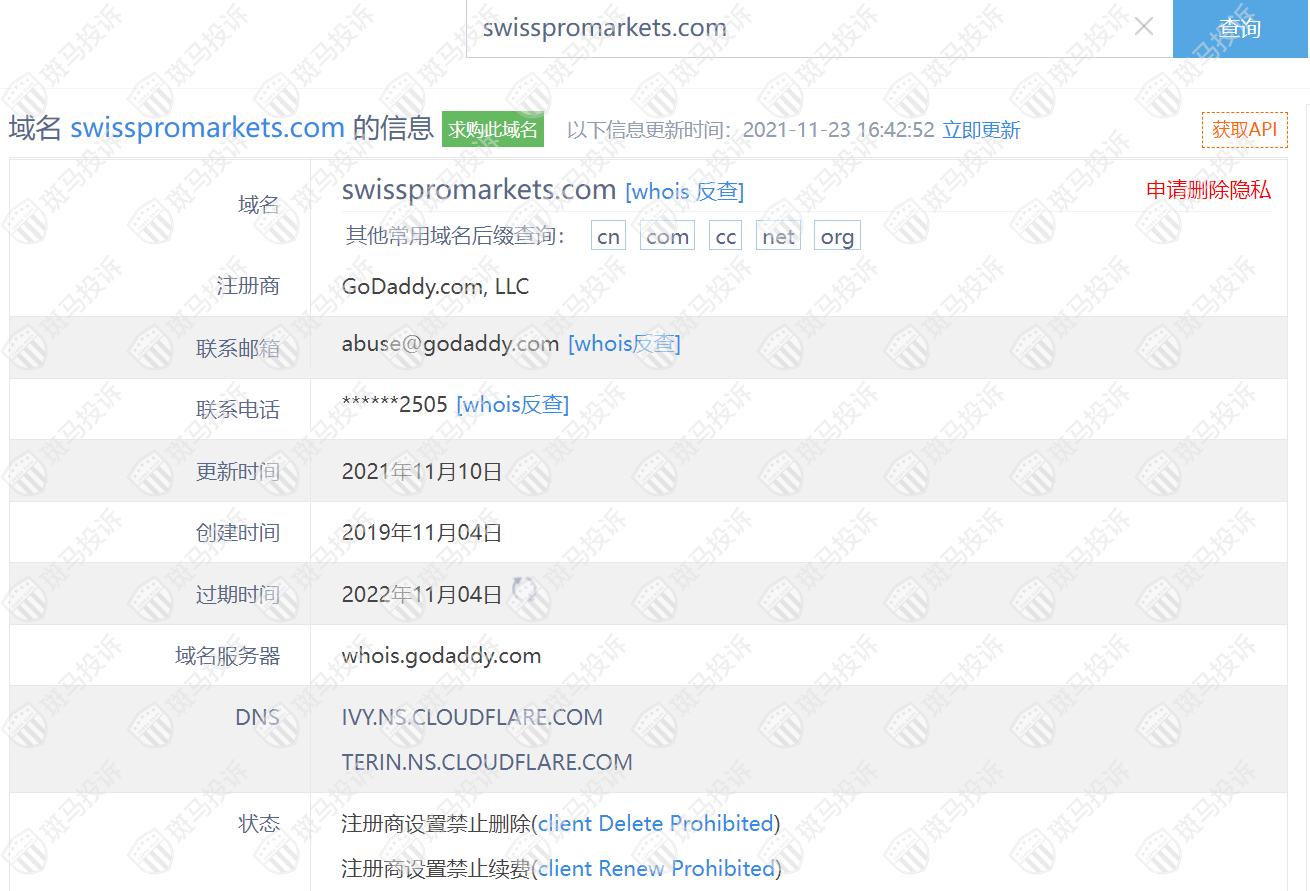Select the com domain suffix

click(x=667, y=237)
